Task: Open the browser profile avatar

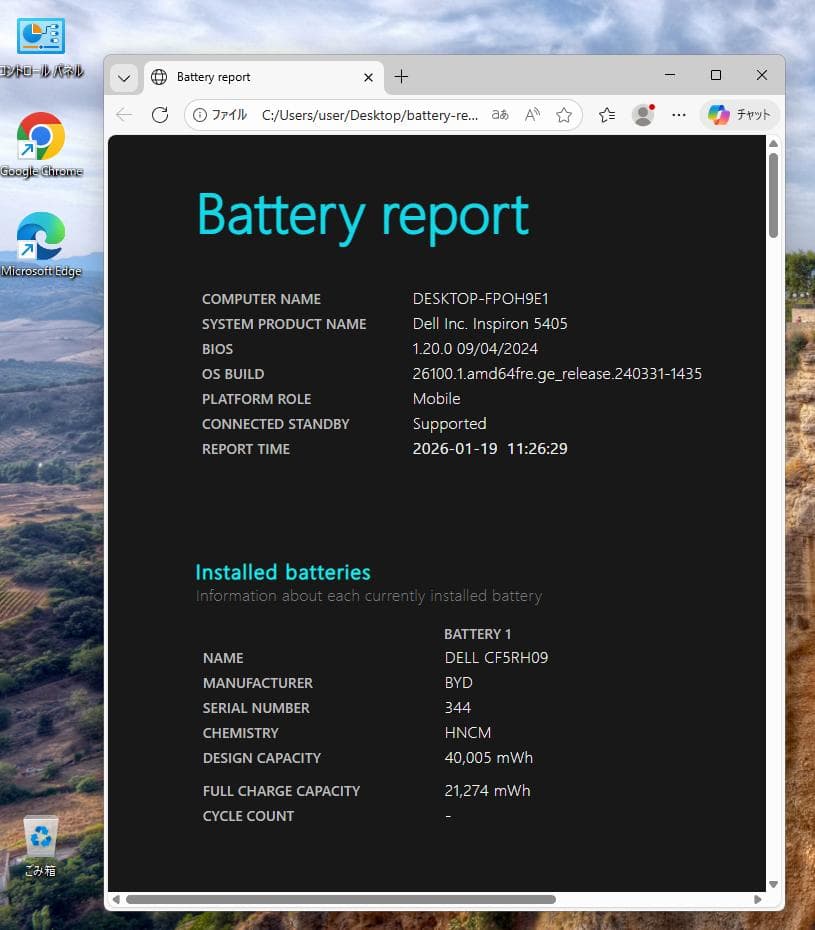Action: (642, 115)
